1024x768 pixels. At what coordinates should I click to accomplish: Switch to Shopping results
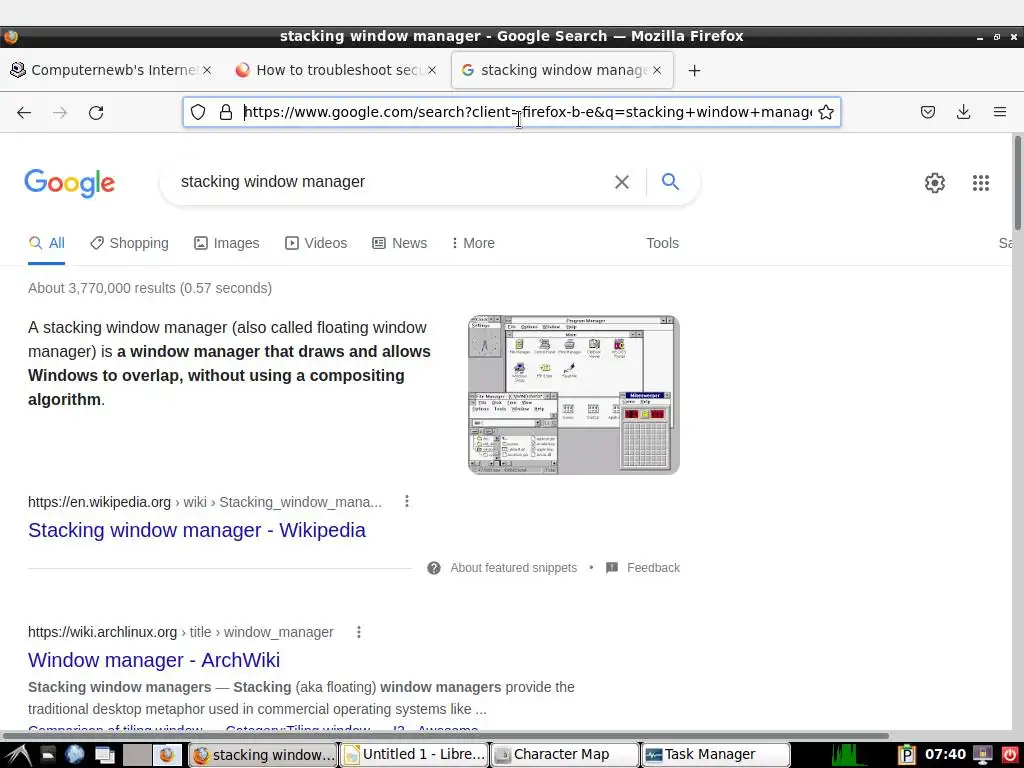(x=129, y=243)
